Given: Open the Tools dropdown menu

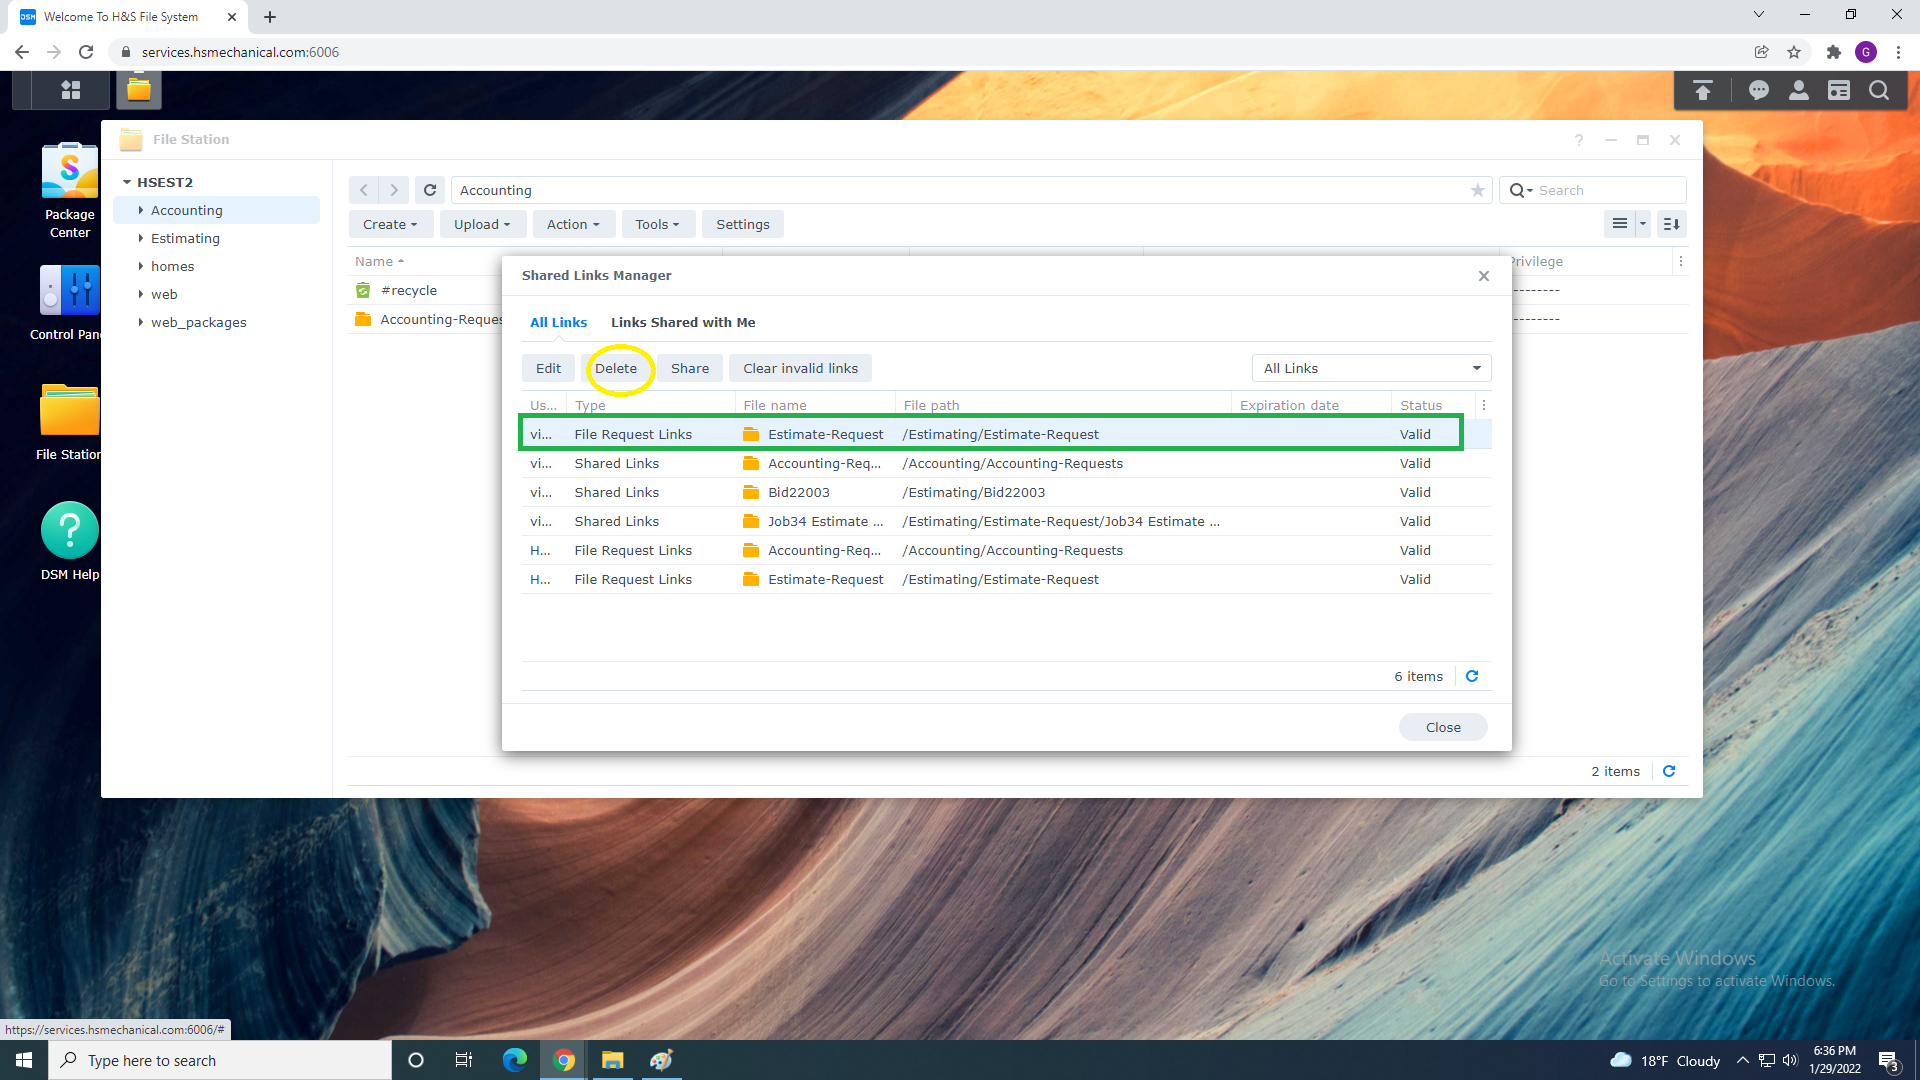Looking at the screenshot, I should 657,224.
